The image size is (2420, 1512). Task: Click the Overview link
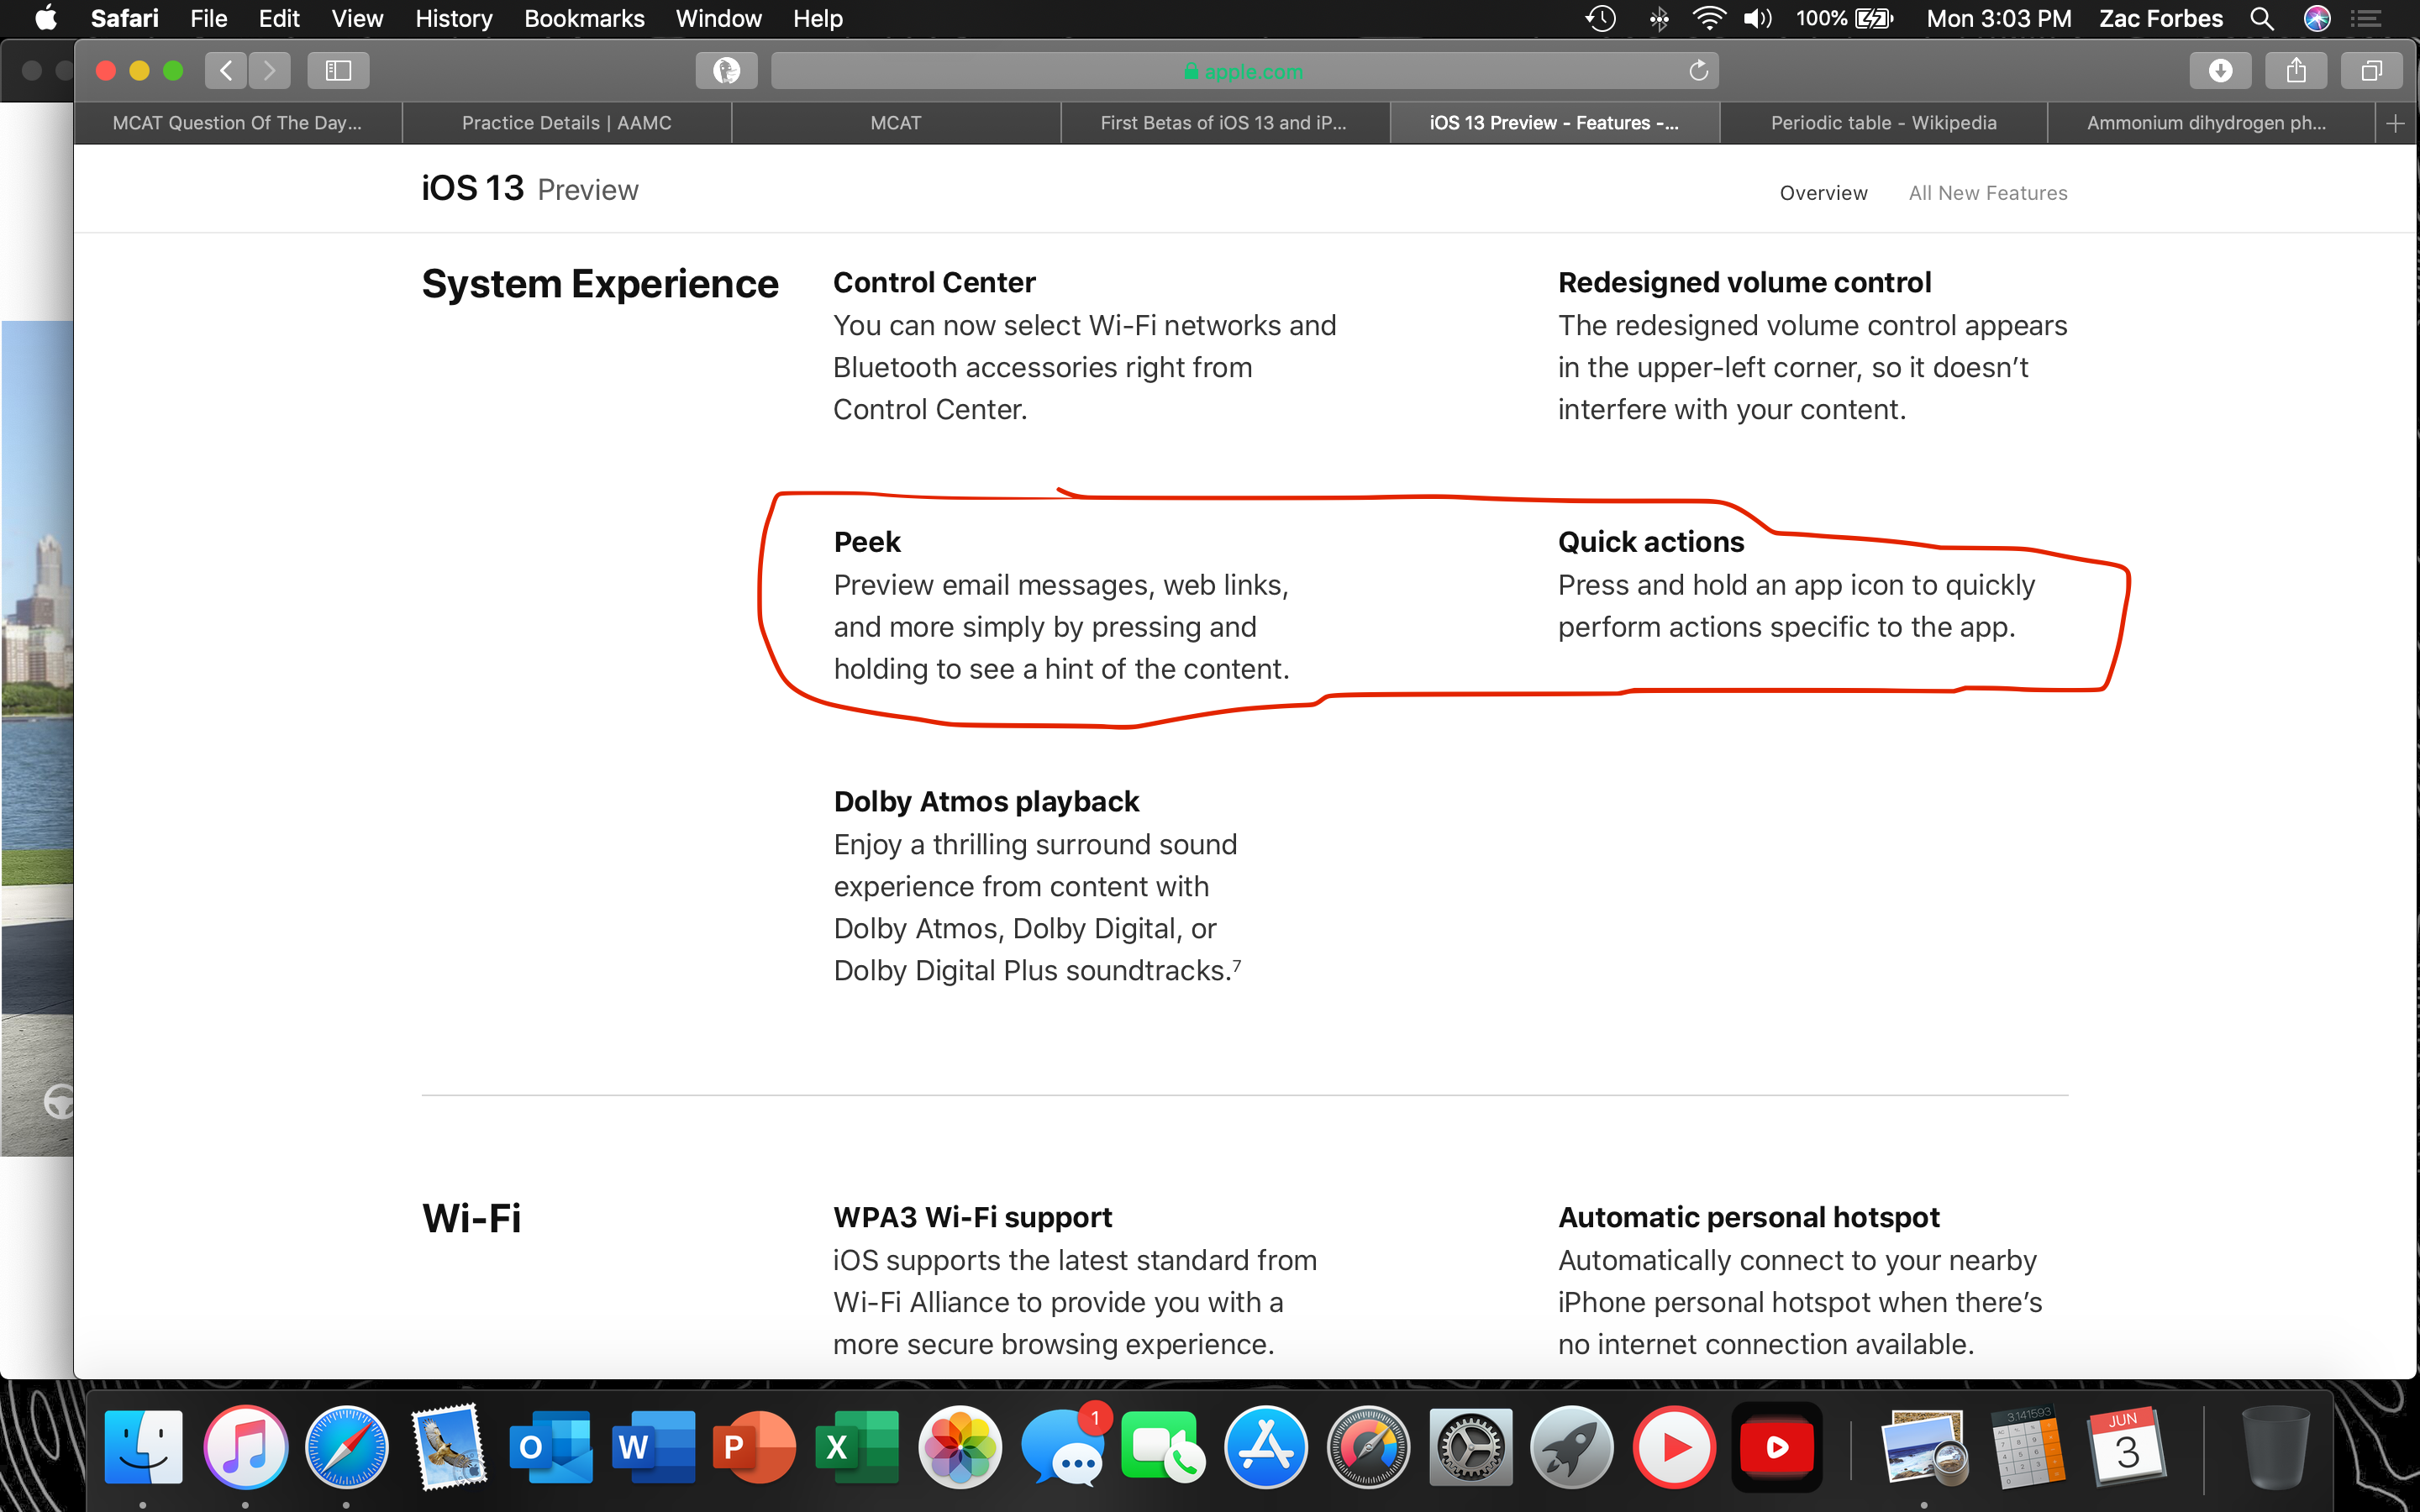(x=1823, y=193)
